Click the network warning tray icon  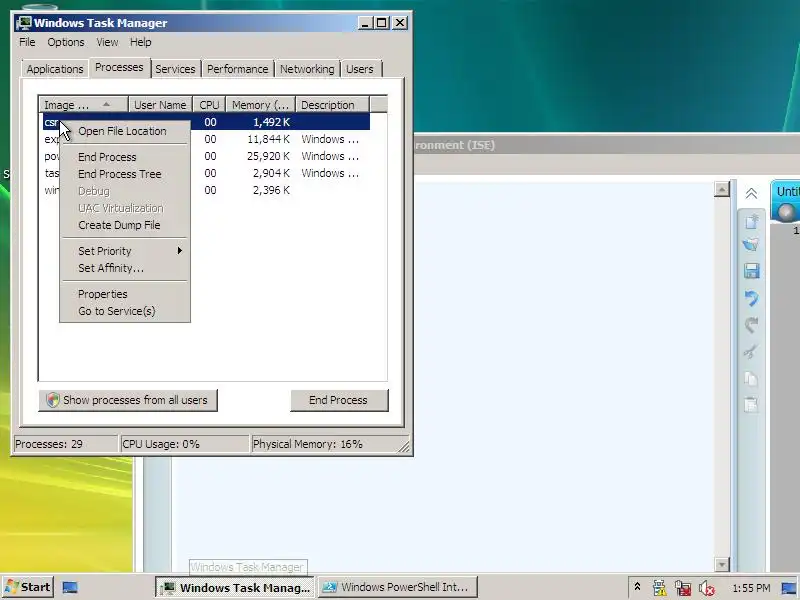click(x=659, y=588)
